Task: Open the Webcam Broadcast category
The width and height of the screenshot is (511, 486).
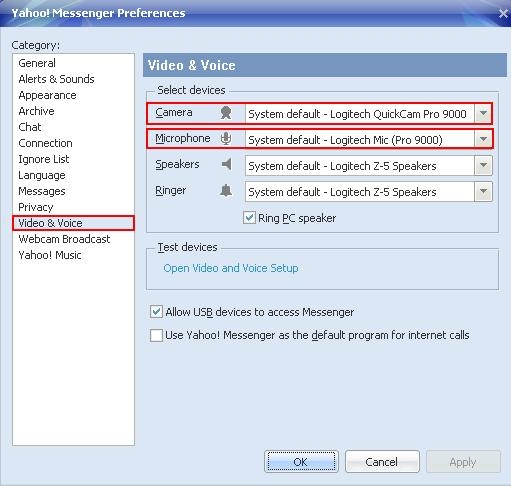Action: coord(64,239)
